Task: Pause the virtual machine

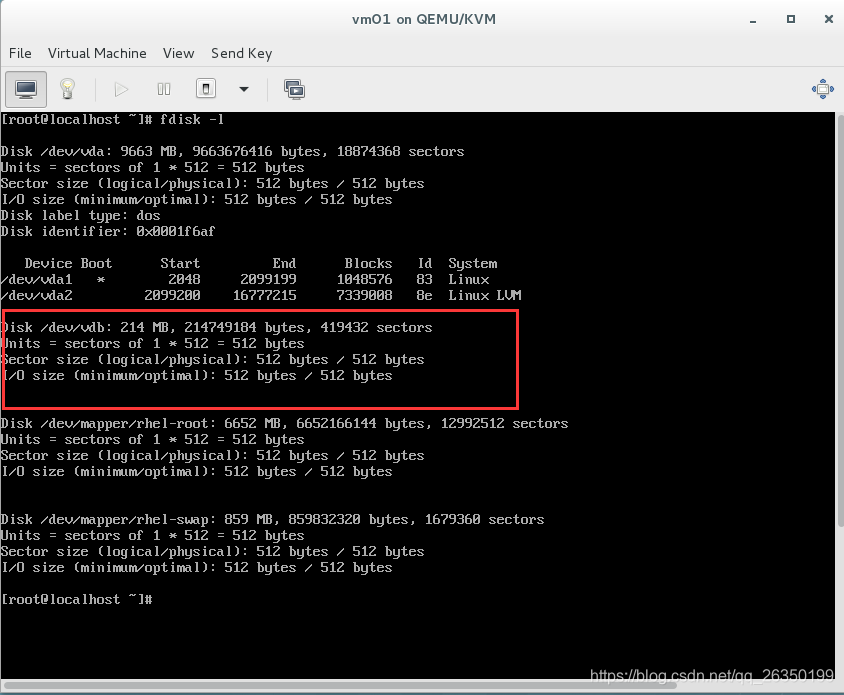Action: [x=164, y=89]
